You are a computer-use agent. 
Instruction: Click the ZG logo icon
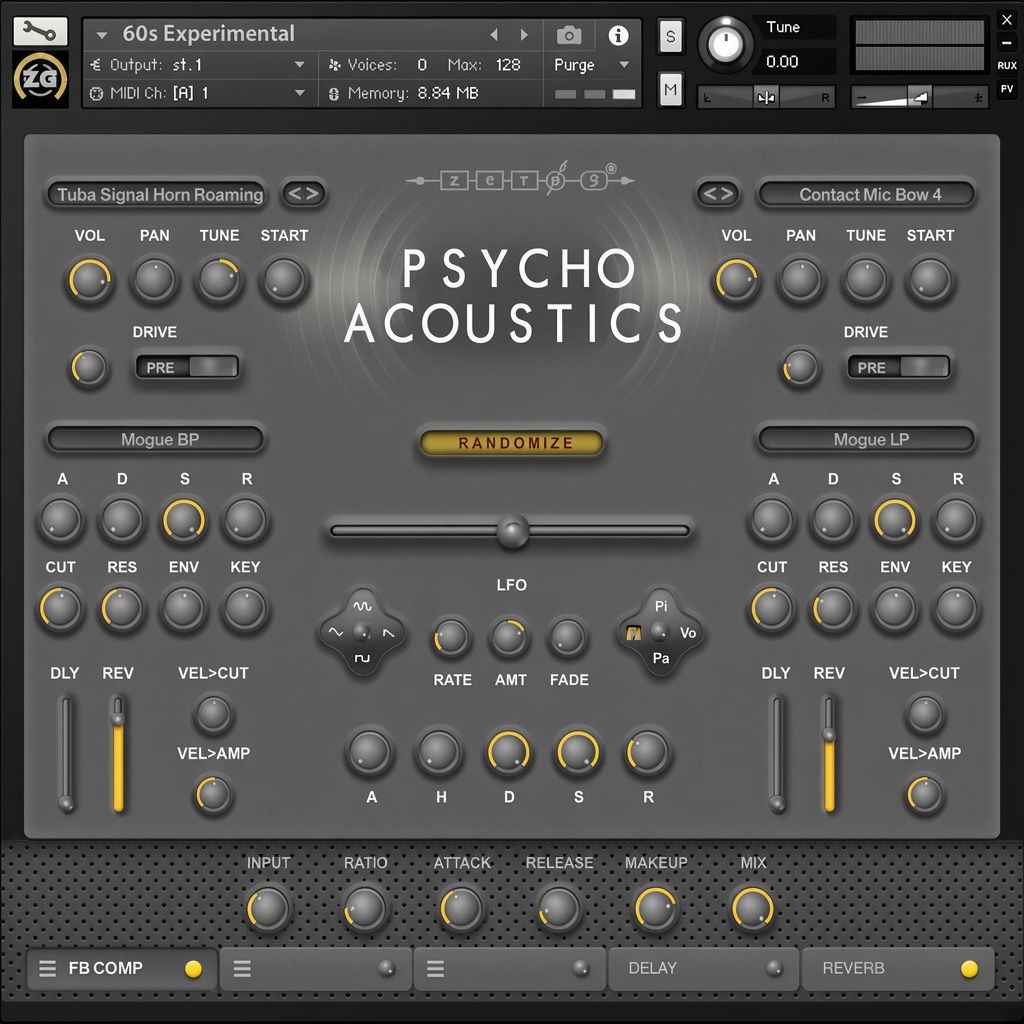tap(40, 79)
